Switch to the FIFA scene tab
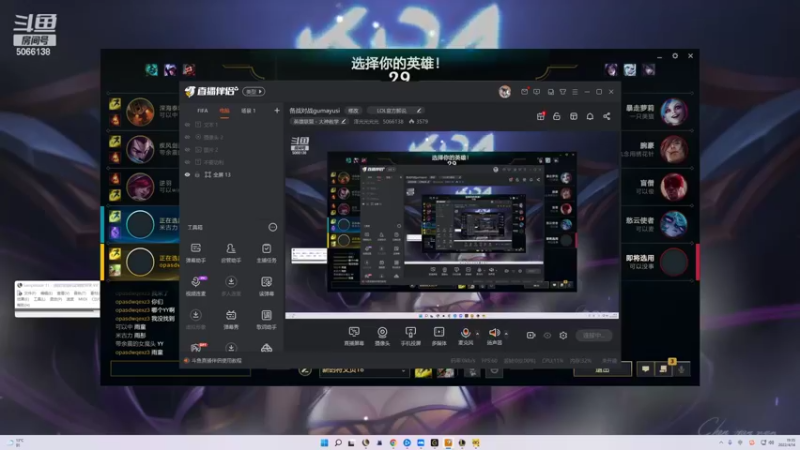 click(x=203, y=111)
